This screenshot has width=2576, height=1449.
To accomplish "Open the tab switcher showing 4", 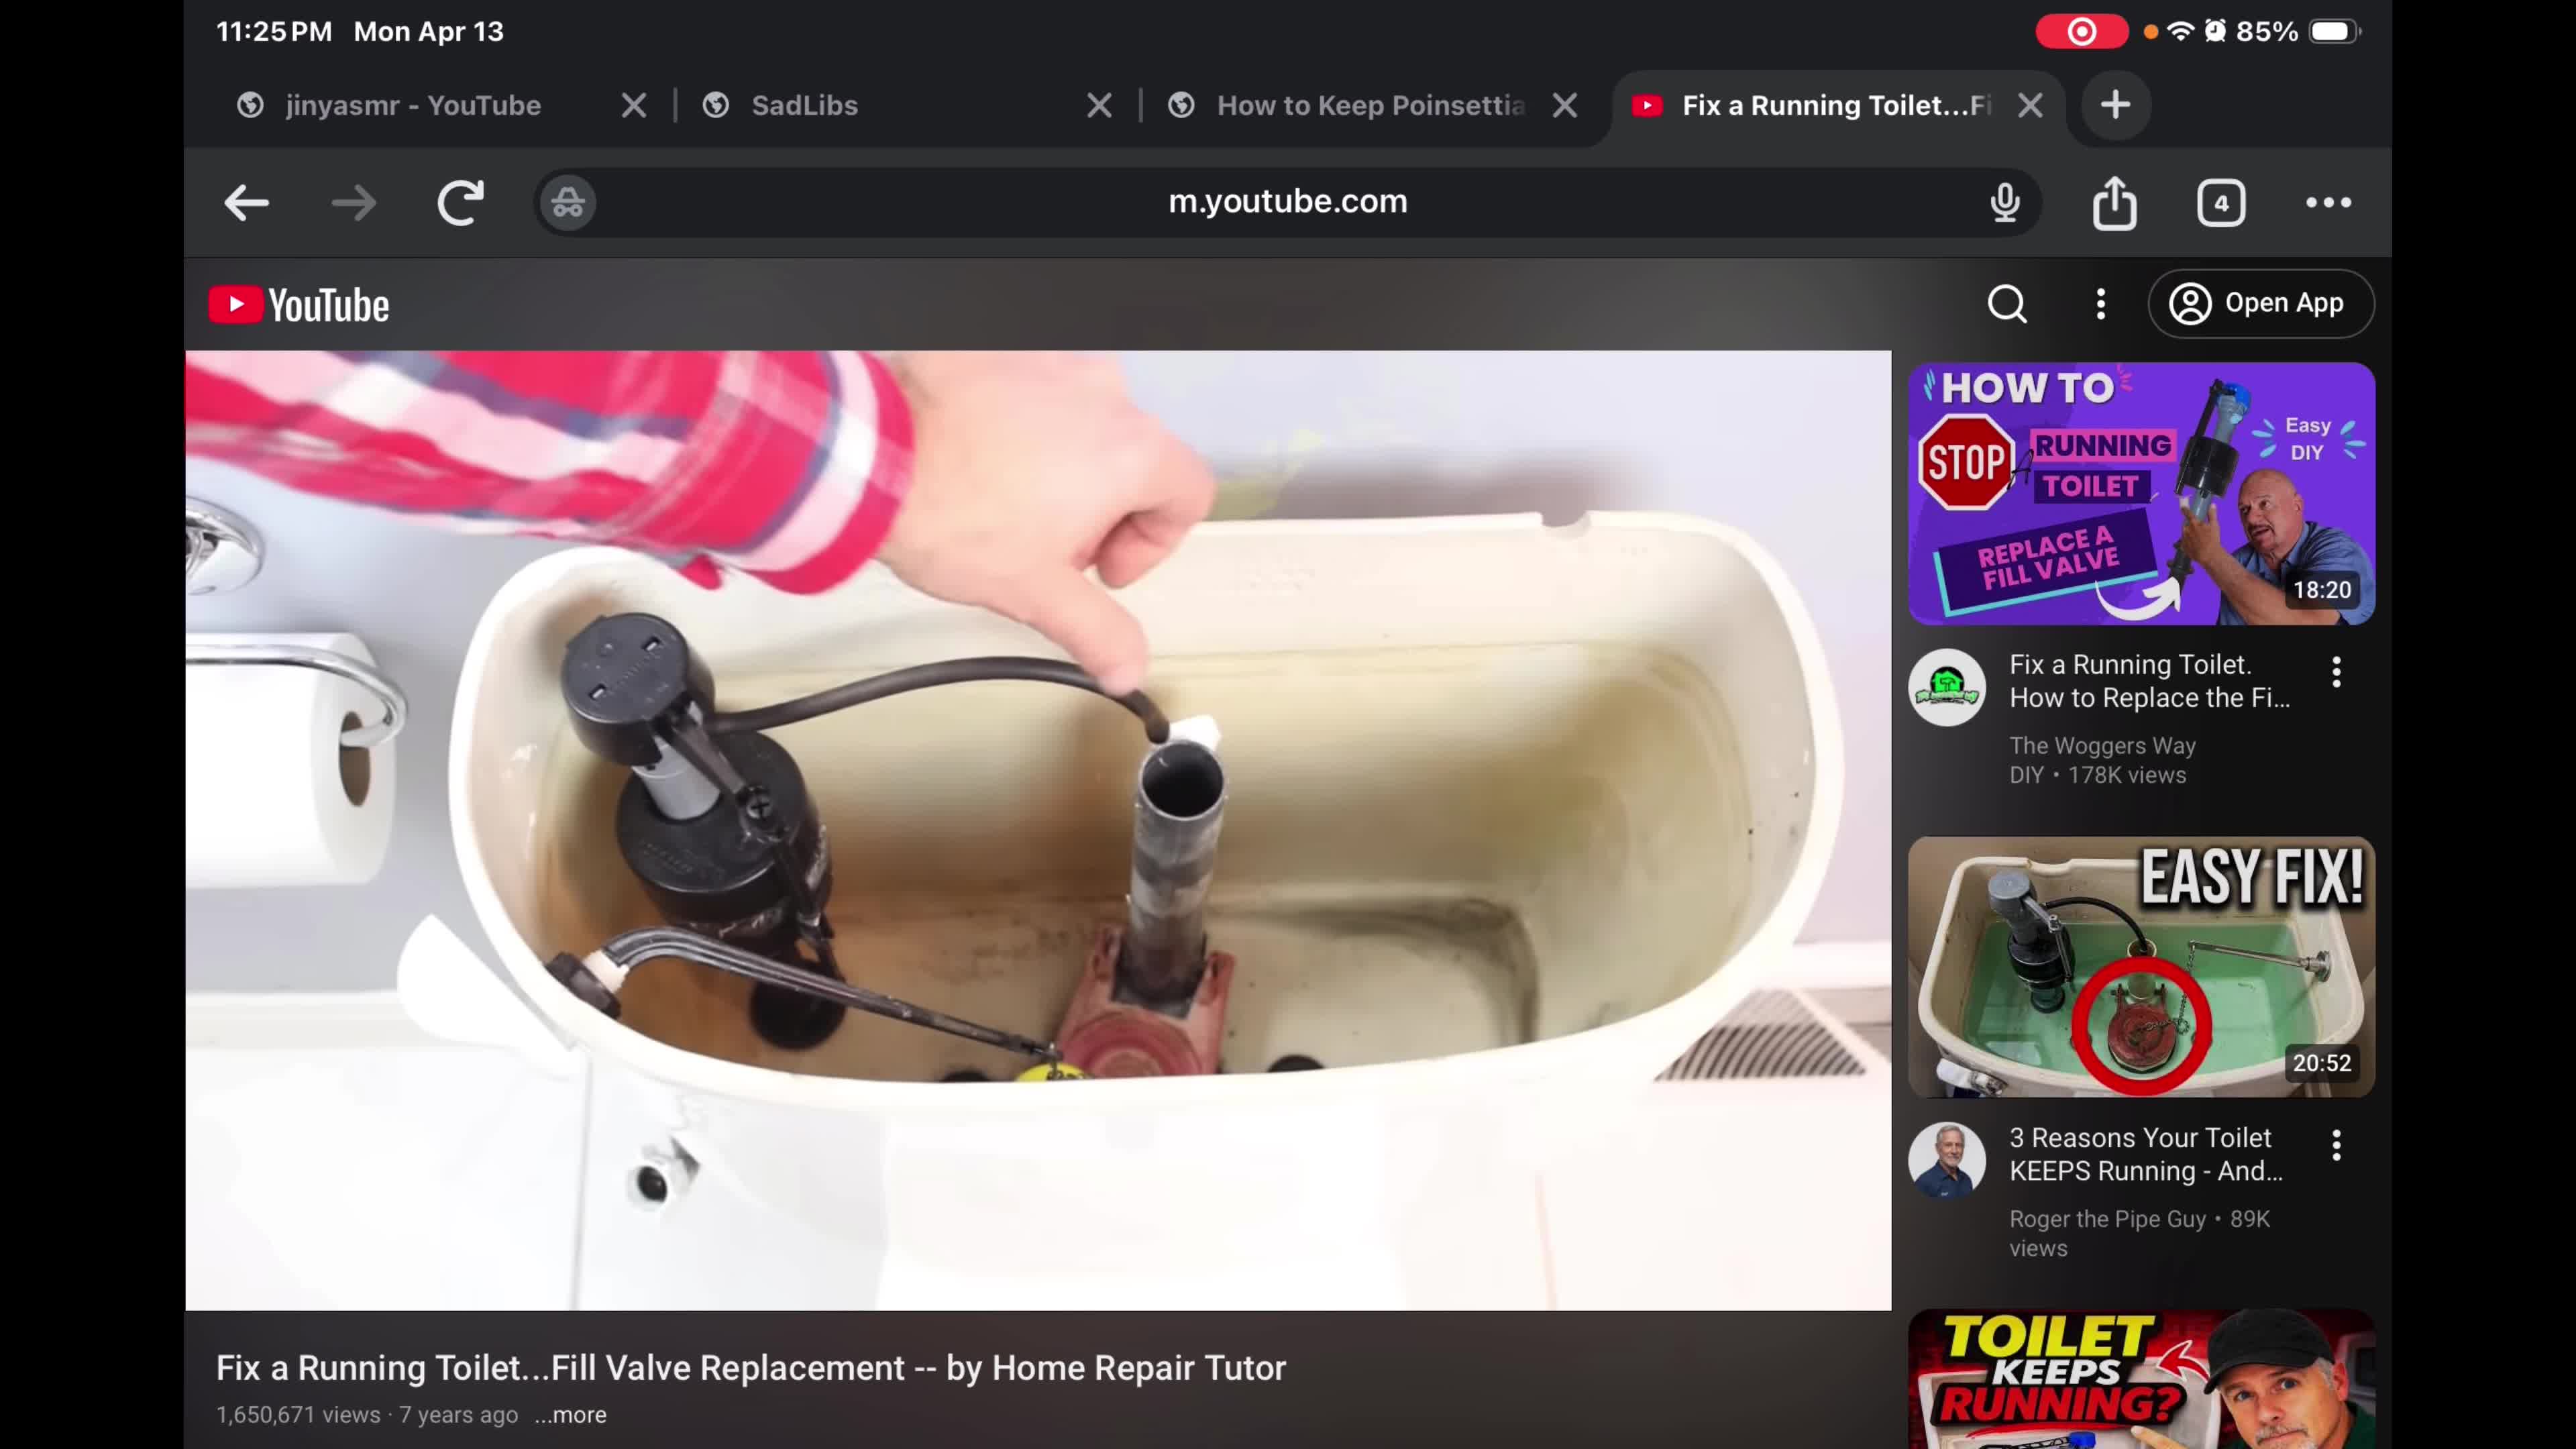I will [2220, 203].
